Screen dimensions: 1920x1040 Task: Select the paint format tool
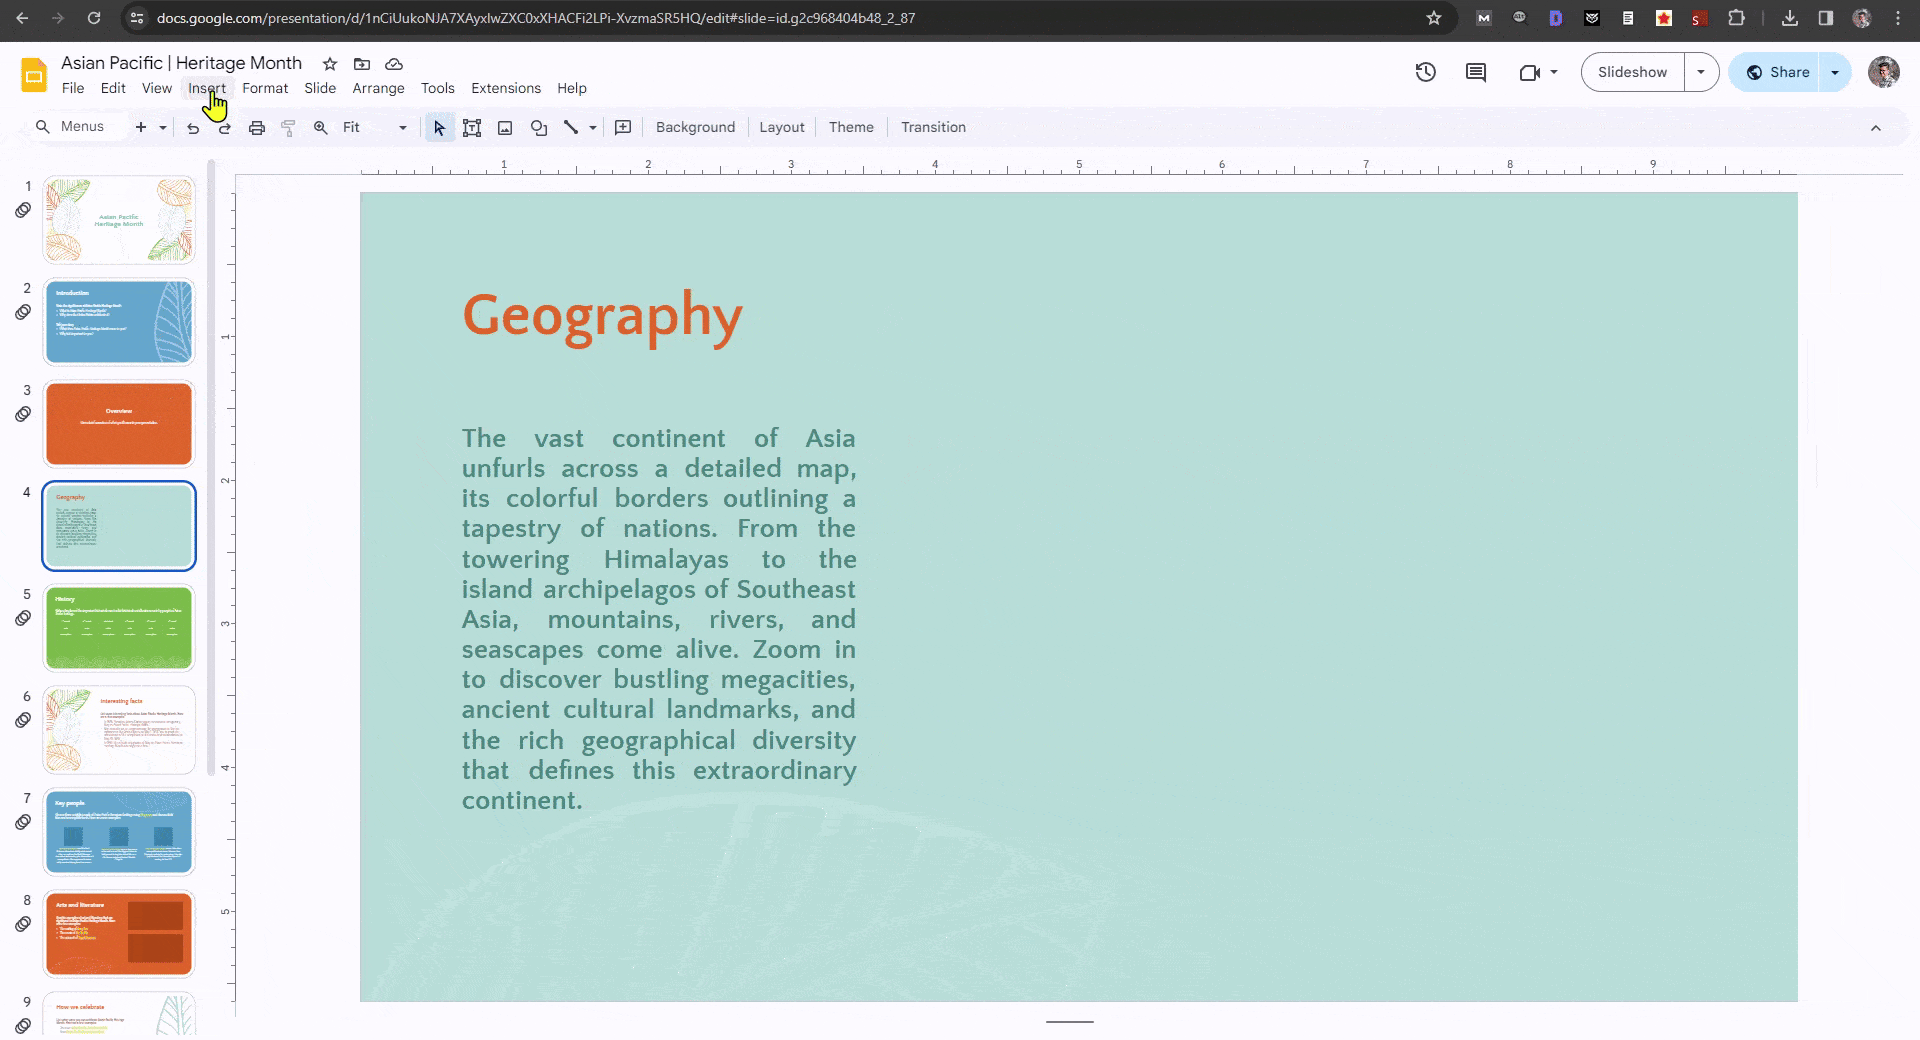(x=288, y=127)
